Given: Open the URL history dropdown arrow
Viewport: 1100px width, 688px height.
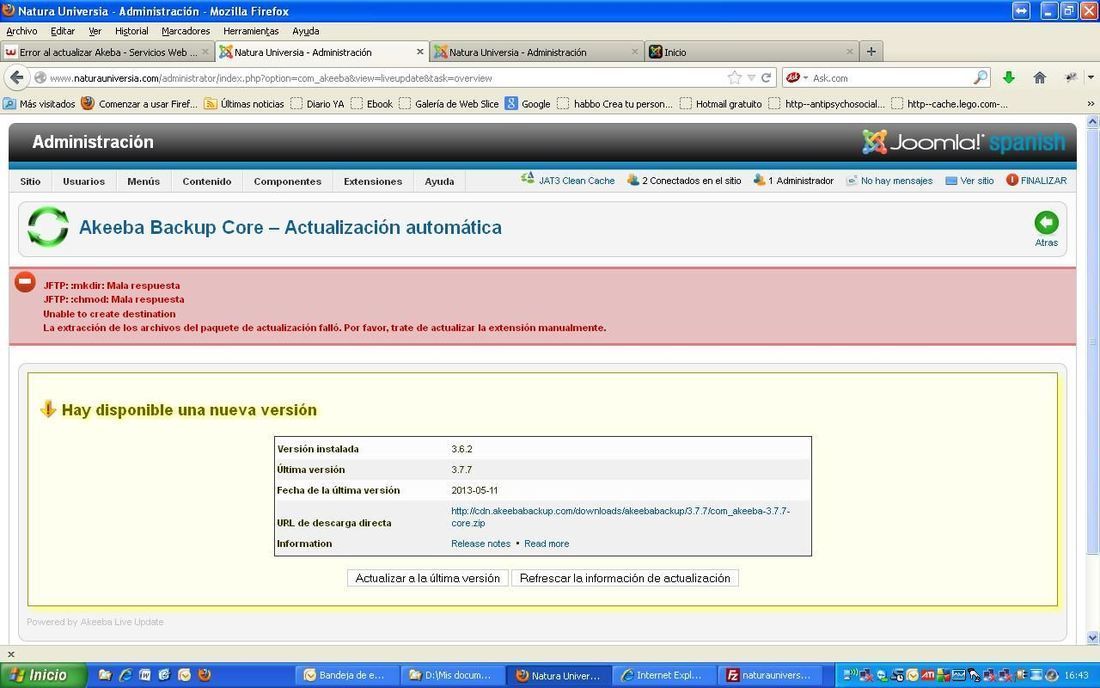Looking at the screenshot, I should (x=751, y=78).
